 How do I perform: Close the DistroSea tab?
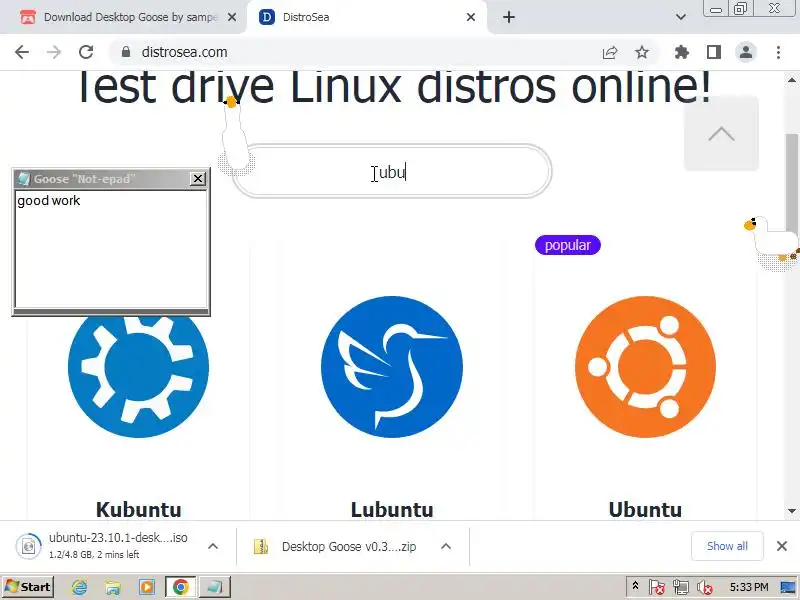tap(471, 17)
